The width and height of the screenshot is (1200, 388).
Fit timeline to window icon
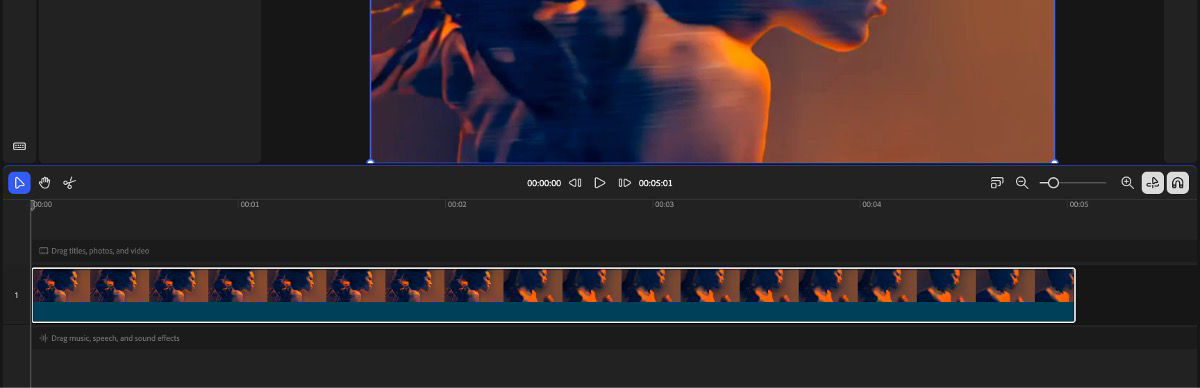tap(997, 183)
